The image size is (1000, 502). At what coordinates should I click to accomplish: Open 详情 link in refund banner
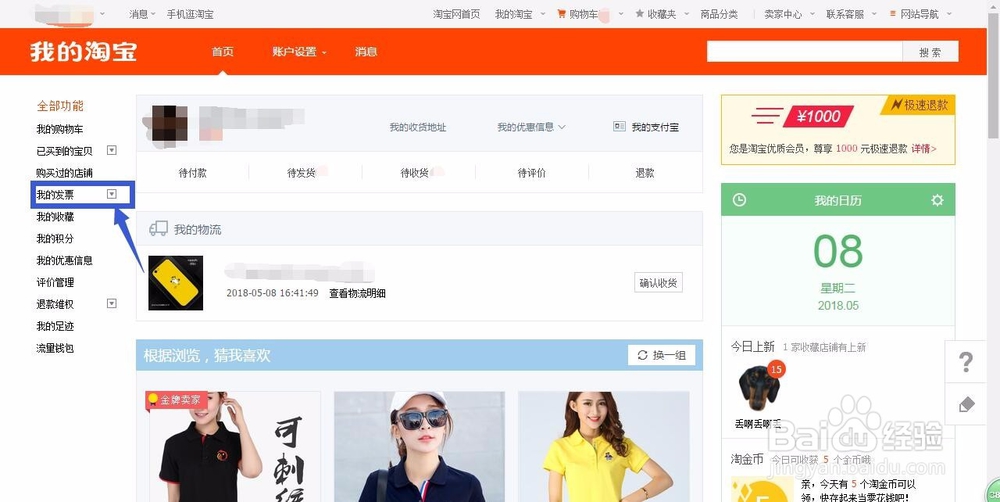[x=923, y=149]
